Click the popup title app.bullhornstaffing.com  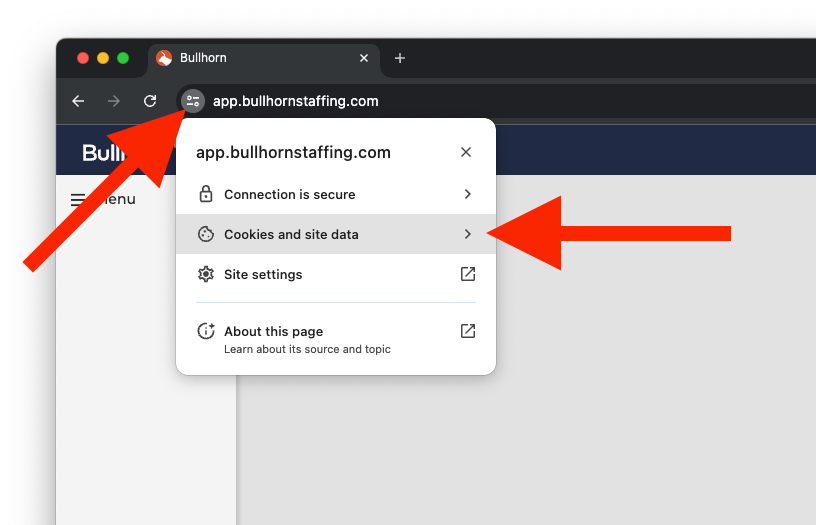[x=293, y=152]
